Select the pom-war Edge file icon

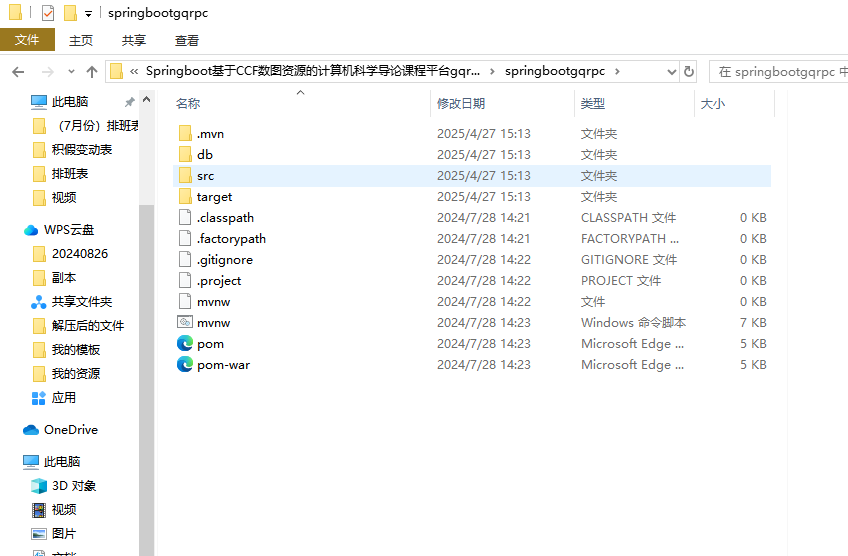(x=185, y=364)
